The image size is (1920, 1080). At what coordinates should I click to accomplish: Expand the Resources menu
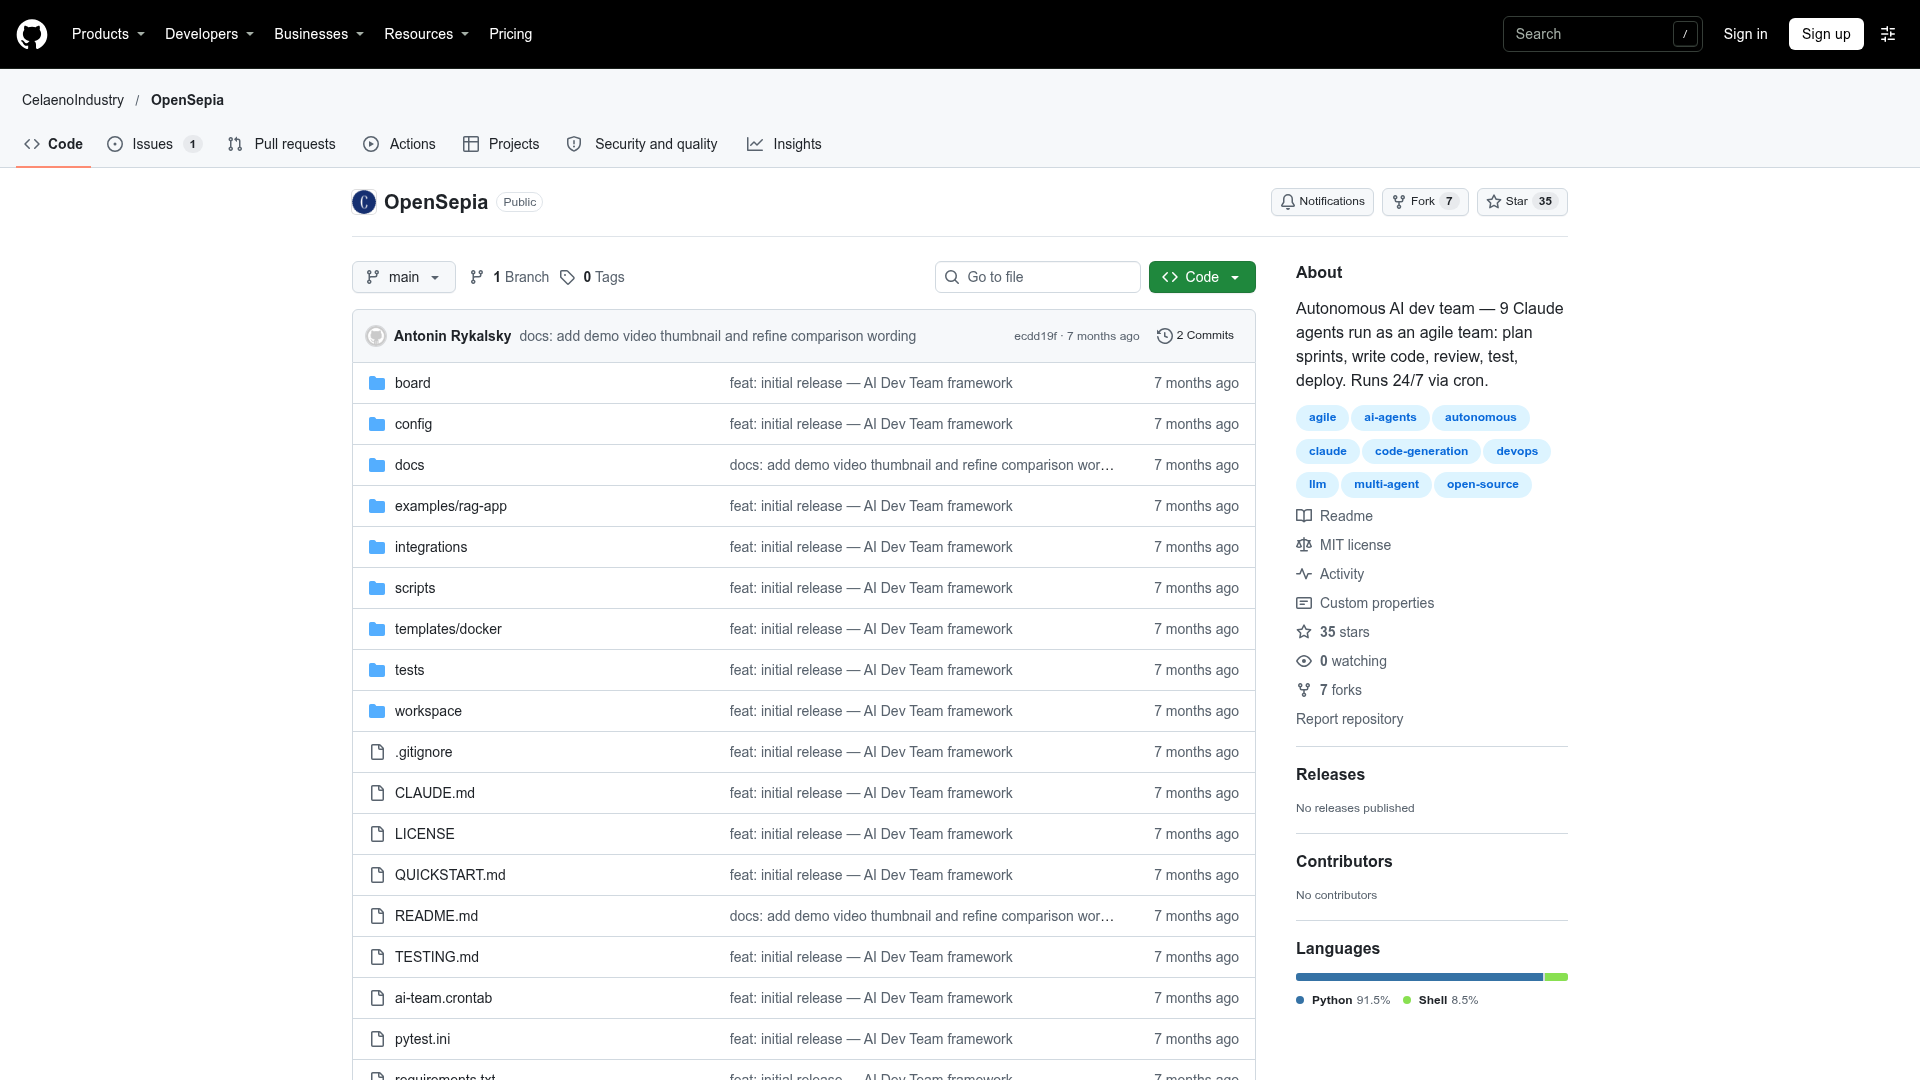[426, 34]
